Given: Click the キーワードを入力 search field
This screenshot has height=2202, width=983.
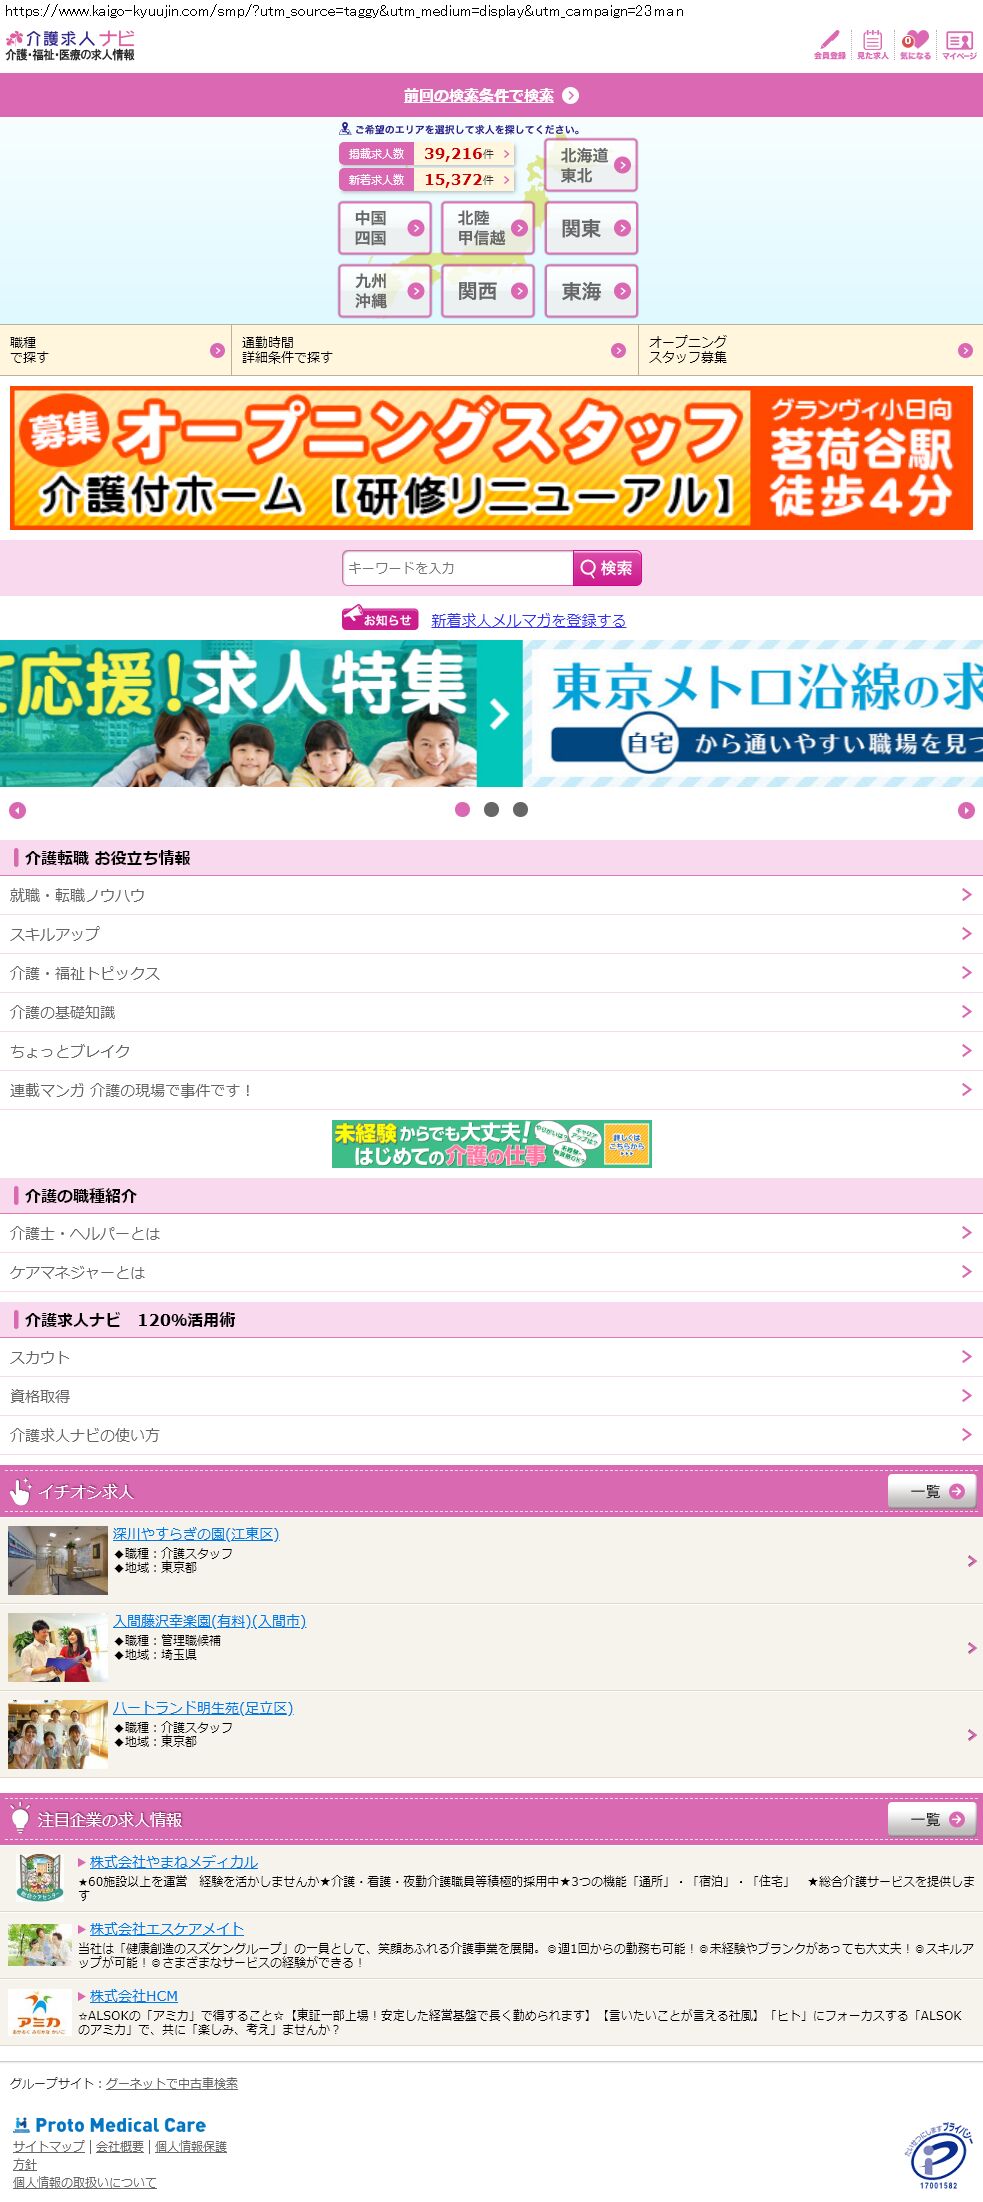Looking at the screenshot, I should pyautogui.click(x=457, y=568).
